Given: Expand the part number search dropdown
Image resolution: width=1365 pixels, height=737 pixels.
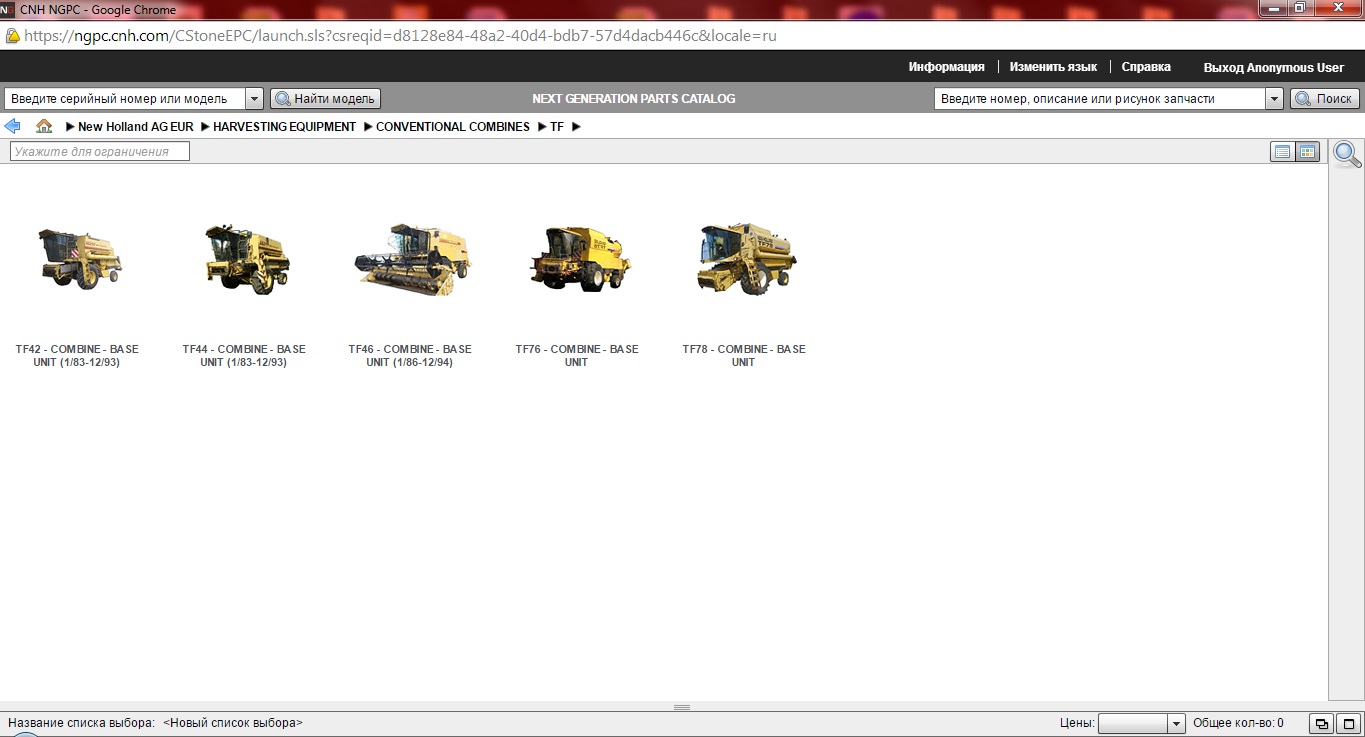Looking at the screenshot, I should pyautogui.click(x=1273, y=99).
